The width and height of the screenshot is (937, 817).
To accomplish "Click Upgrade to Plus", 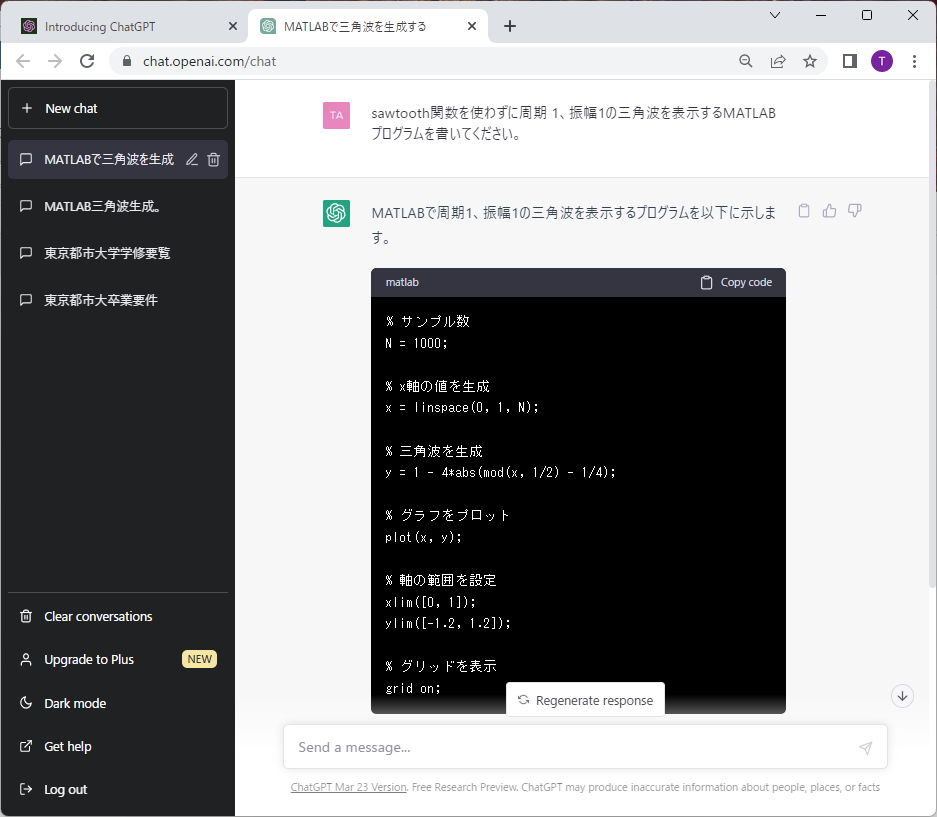I will pos(118,659).
